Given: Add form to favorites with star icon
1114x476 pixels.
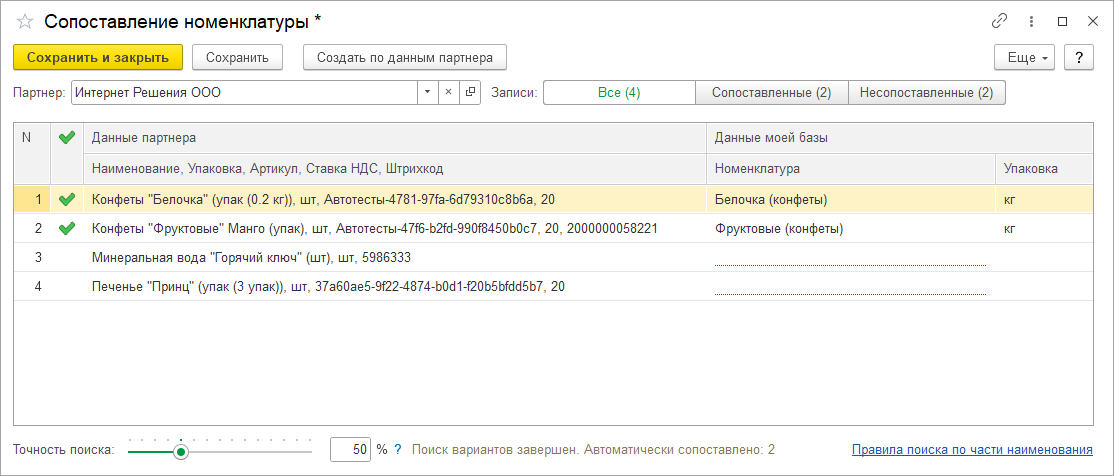Looking at the screenshot, I should (x=25, y=21).
